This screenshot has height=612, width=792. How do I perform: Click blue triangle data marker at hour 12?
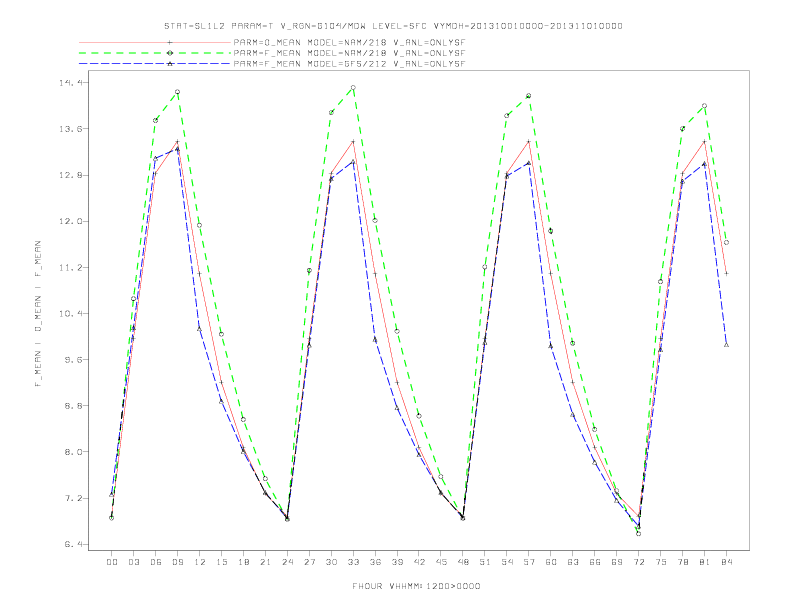point(200,329)
